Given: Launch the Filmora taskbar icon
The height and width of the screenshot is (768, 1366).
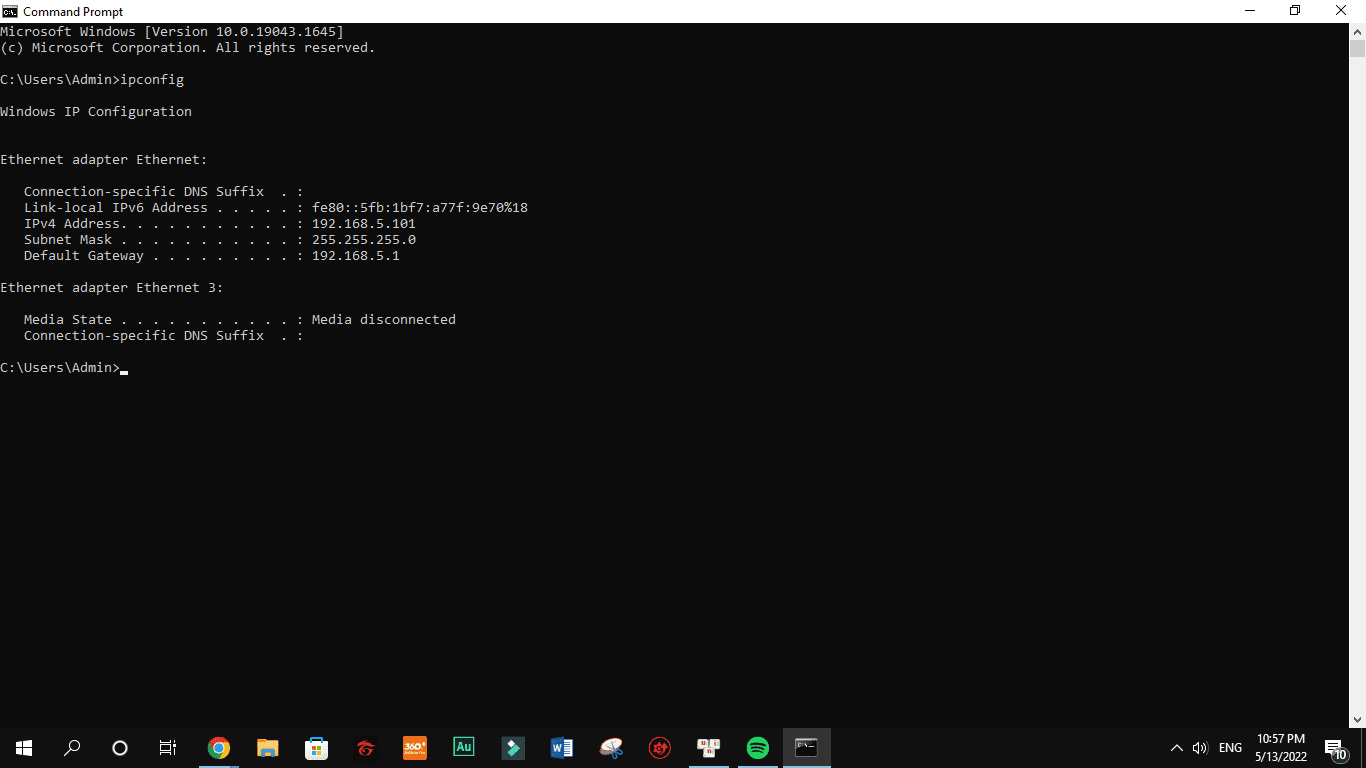Looking at the screenshot, I should tap(513, 747).
